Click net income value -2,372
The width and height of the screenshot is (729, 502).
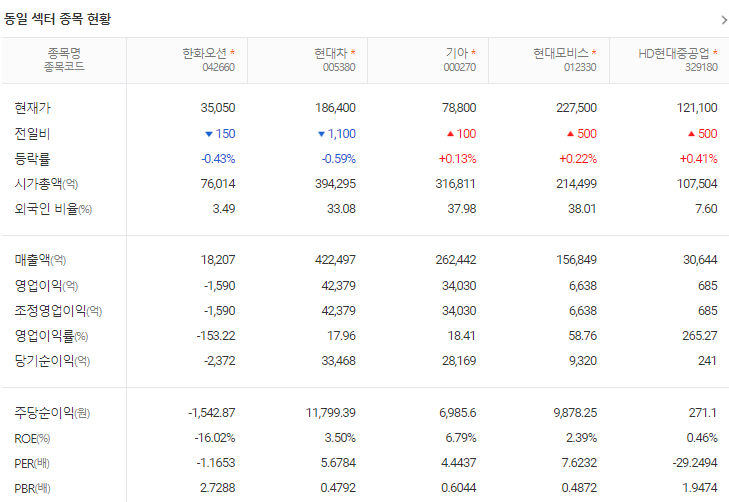tap(219, 361)
